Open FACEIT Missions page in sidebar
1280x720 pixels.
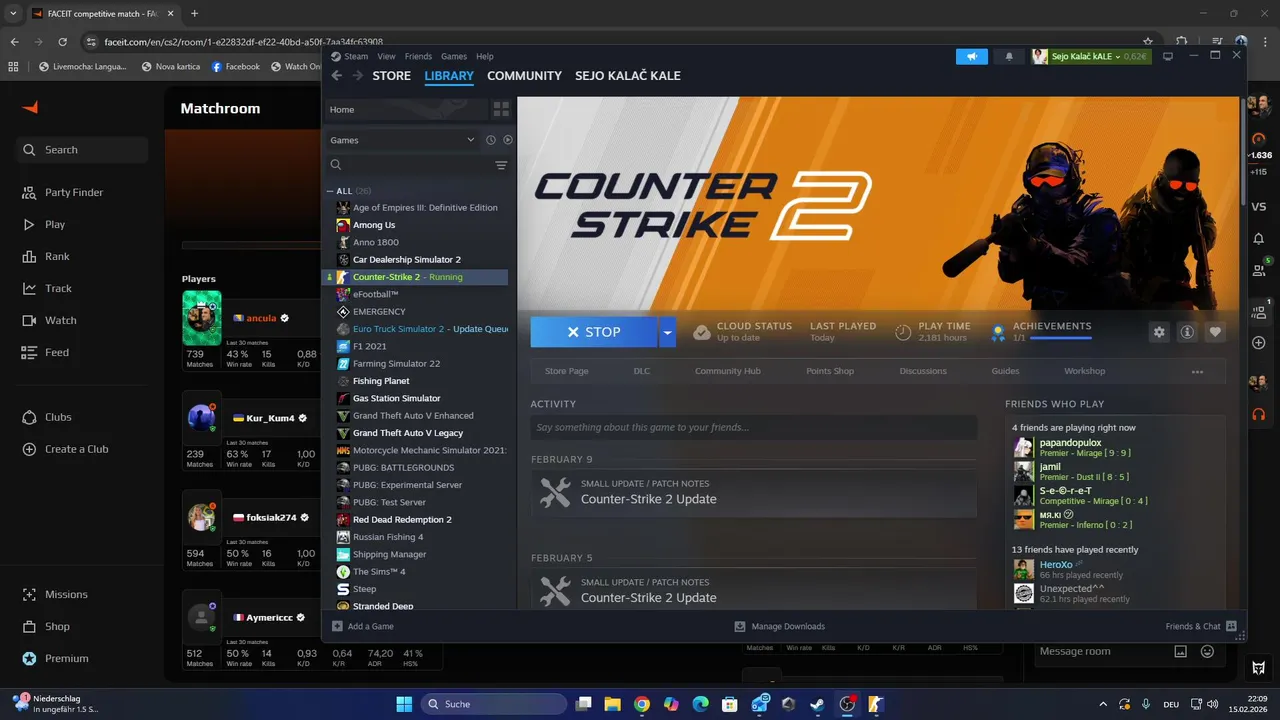tap(66, 594)
